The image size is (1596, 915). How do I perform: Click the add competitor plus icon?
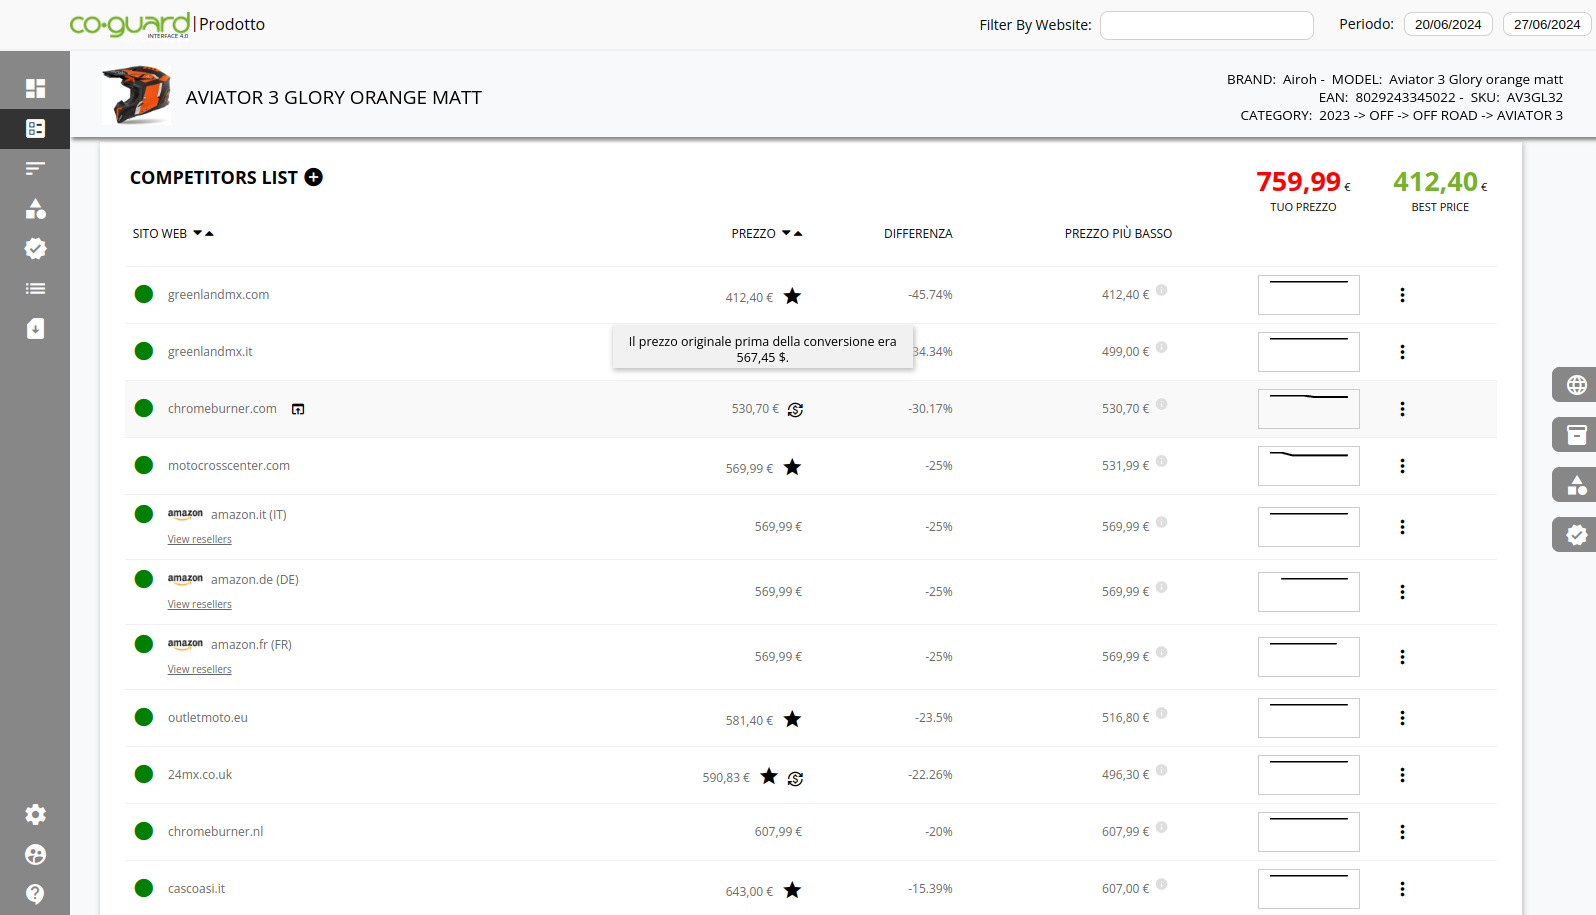pyautogui.click(x=314, y=177)
